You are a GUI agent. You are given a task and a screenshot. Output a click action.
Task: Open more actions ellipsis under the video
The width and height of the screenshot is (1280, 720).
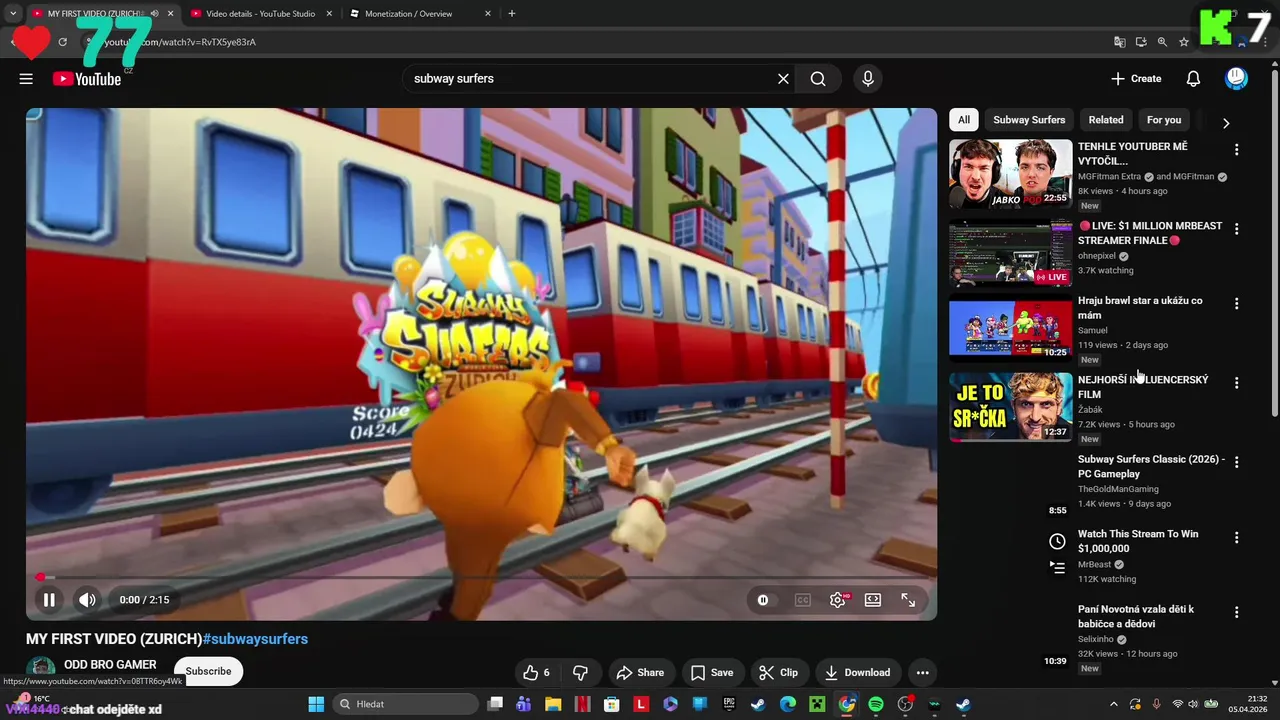pyautogui.click(x=922, y=672)
